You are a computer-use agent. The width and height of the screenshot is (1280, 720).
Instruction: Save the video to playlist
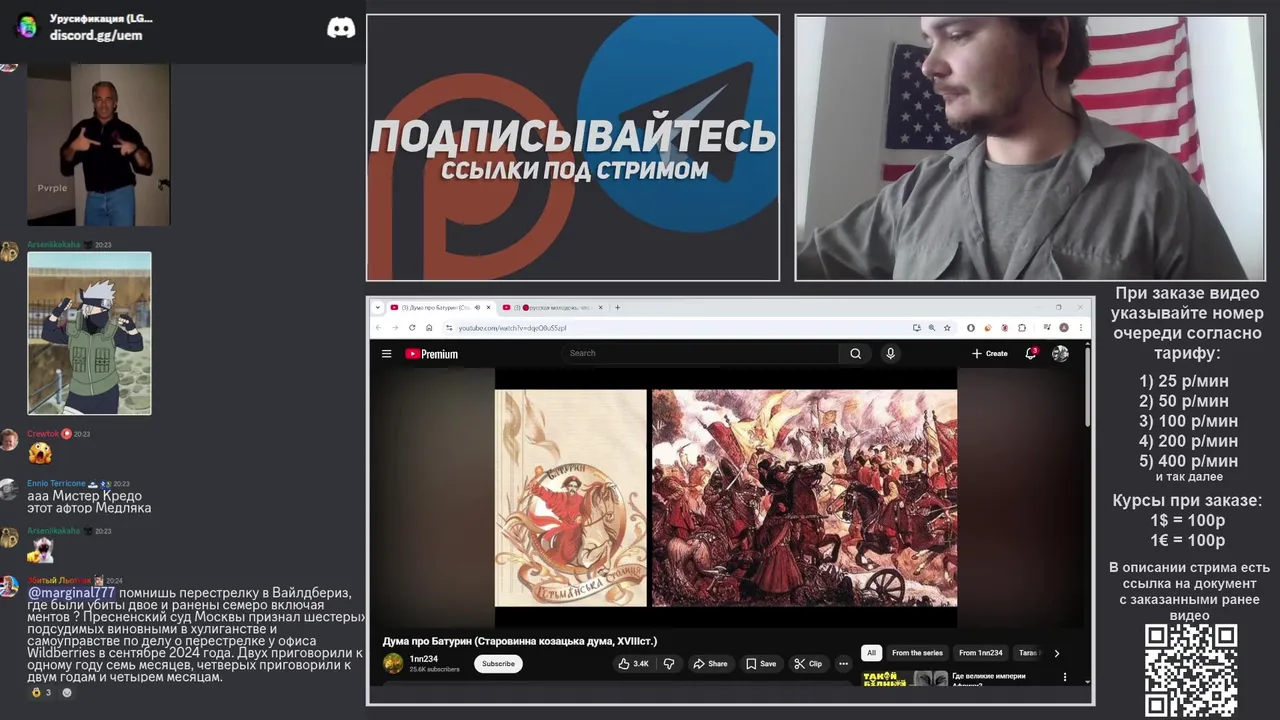[x=761, y=663]
